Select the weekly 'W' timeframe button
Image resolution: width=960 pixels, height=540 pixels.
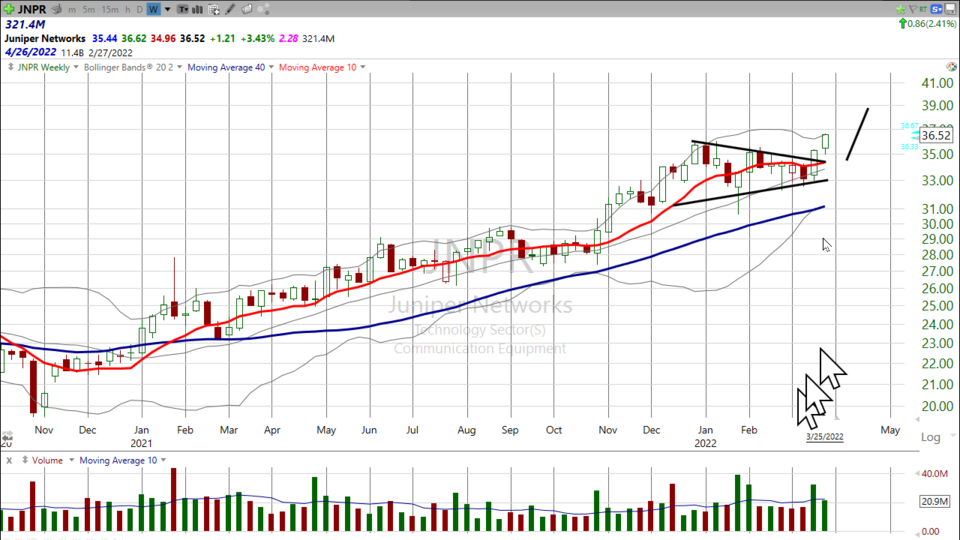click(x=154, y=9)
